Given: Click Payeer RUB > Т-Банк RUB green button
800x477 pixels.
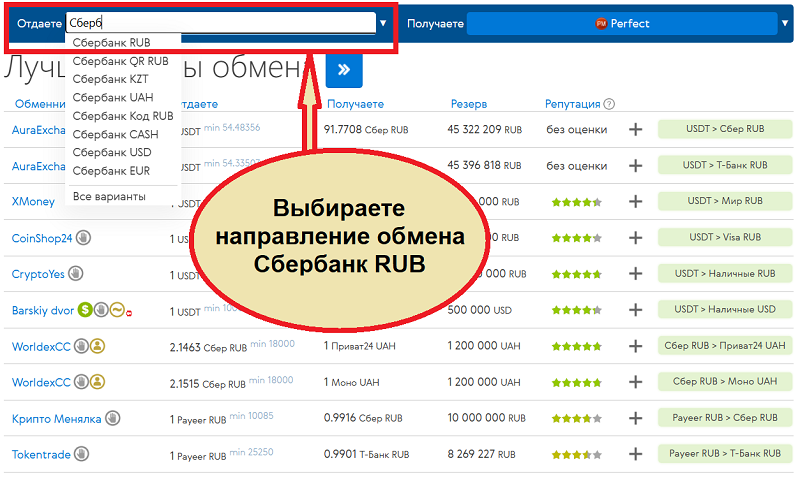Looking at the screenshot, I should pyautogui.click(x=725, y=454).
